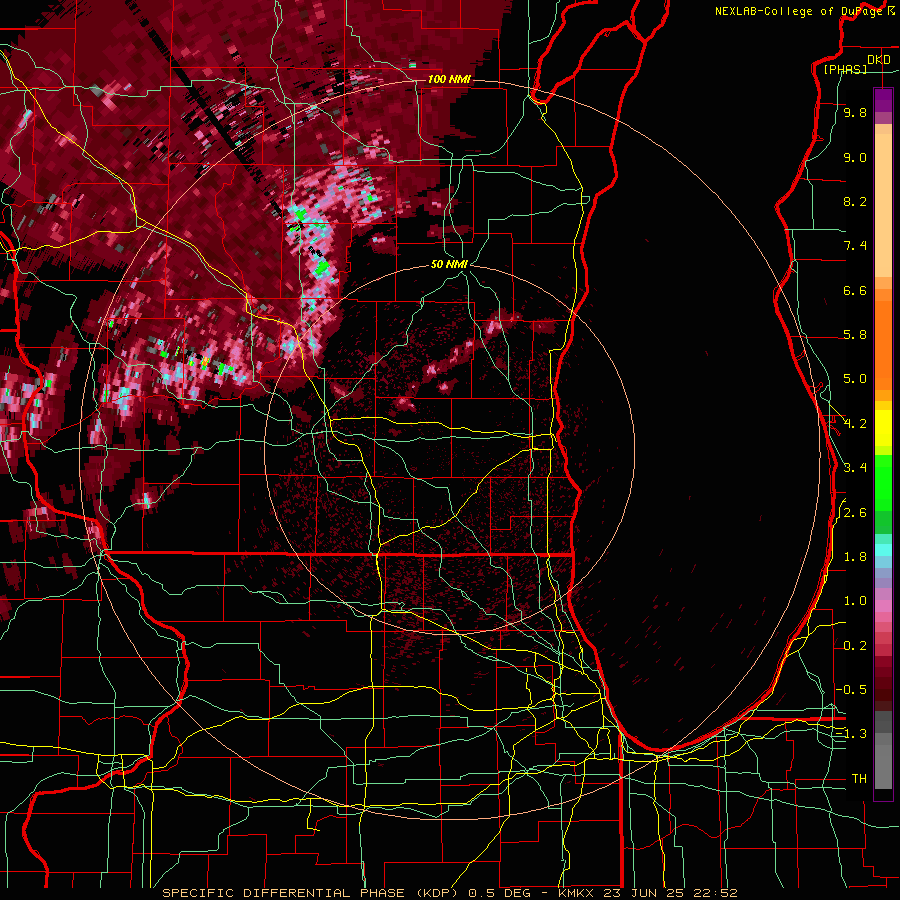Click the 5.0 color scale value
Image resolution: width=900 pixels, height=900 pixels.
(855, 379)
